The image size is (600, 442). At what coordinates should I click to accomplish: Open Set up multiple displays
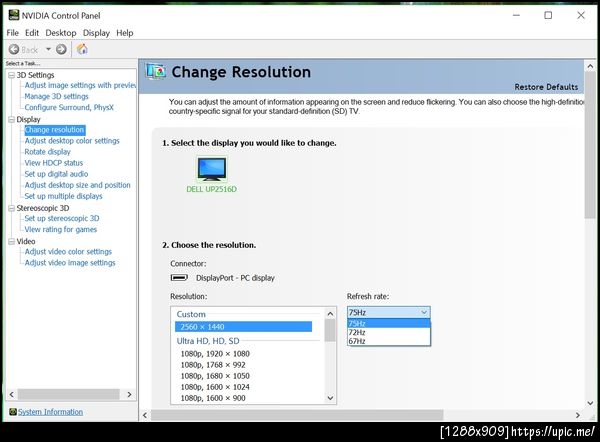click(x=64, y=196)
